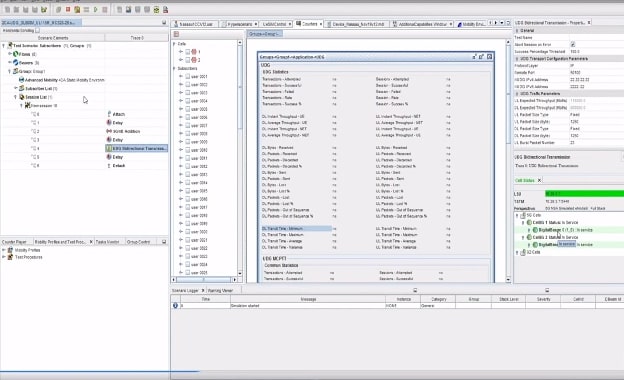The image size is (624, 380).
Task: Click the red cell icon next to cell 1
Action: 194,52
